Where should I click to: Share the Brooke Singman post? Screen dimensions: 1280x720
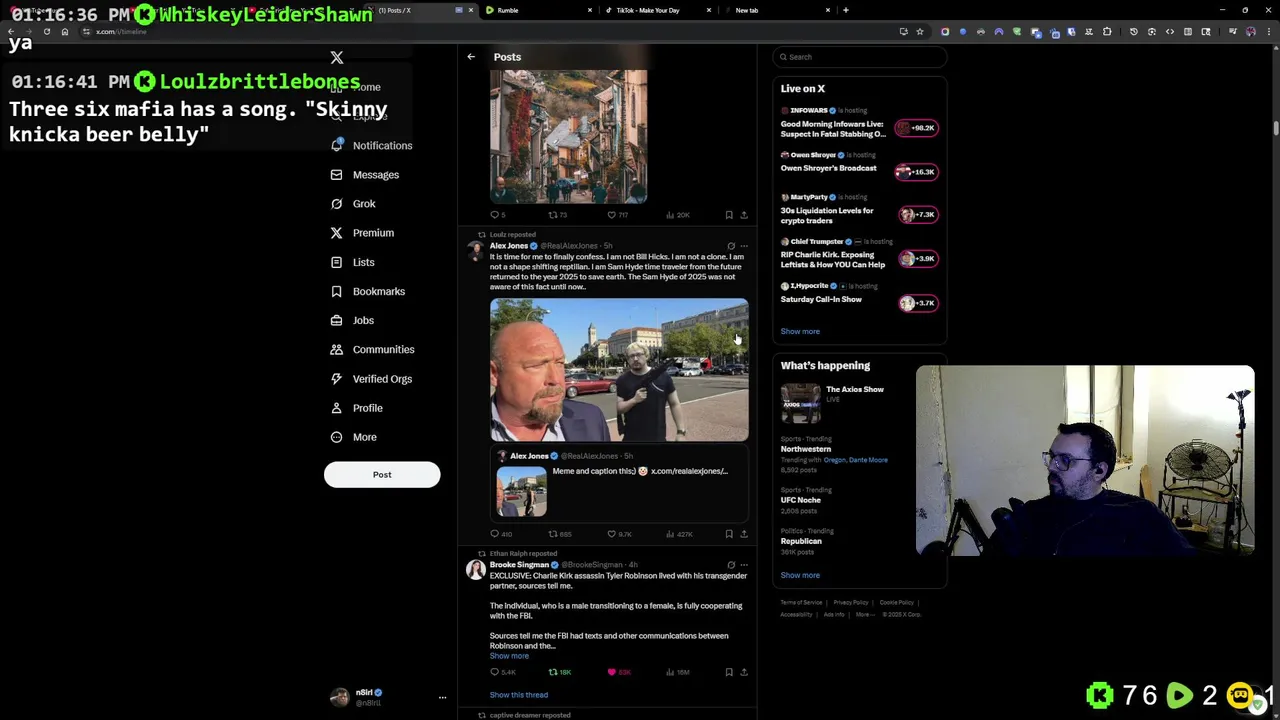743,672
